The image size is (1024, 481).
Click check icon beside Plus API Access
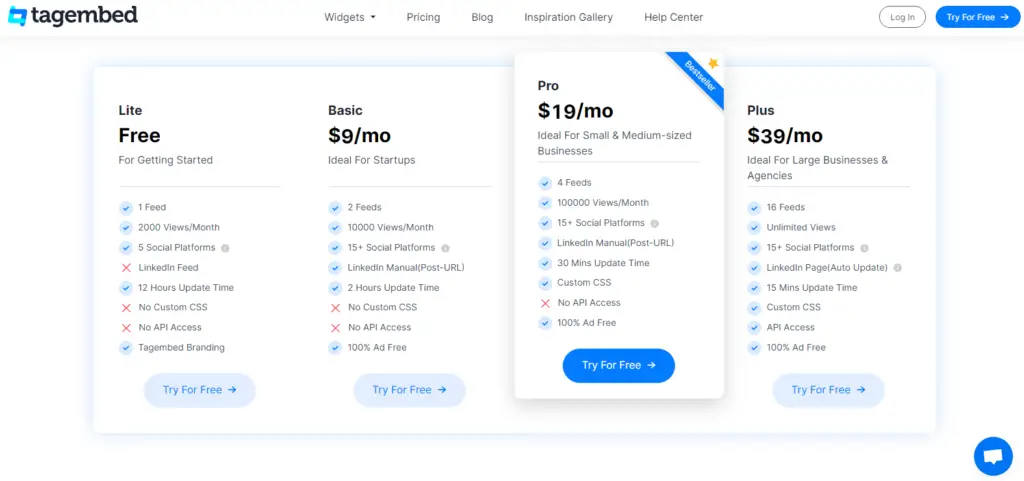click(x=755, y=328)
